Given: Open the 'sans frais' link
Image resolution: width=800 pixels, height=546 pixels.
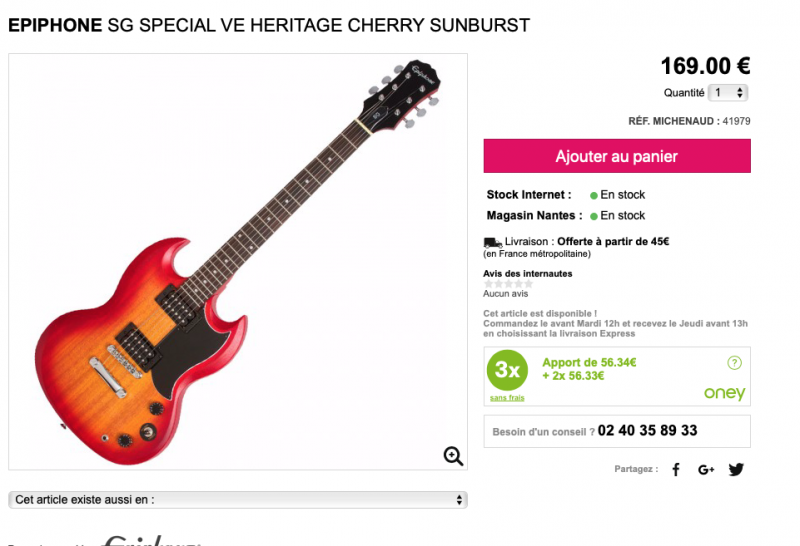Looking at the screenshot, I should click(x=507, y=398).
